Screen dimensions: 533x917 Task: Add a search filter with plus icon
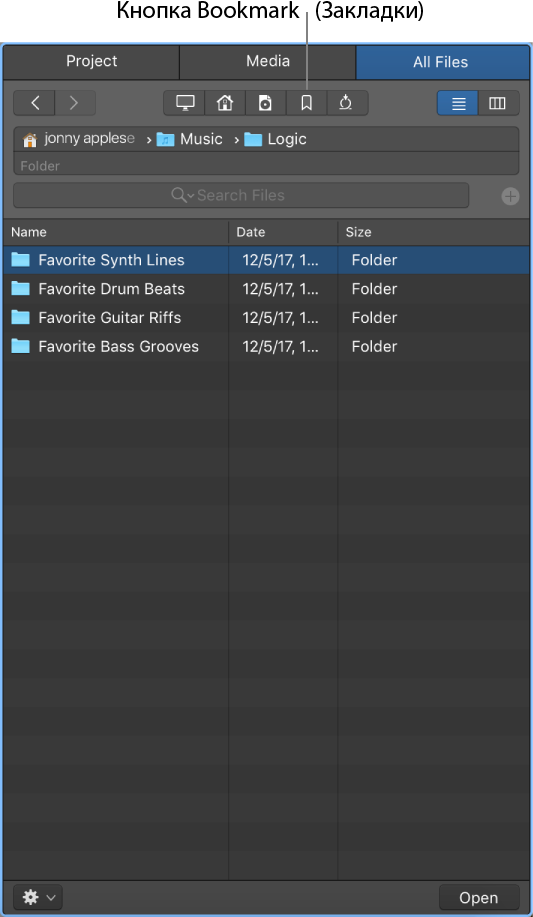(x=510, y=196)
